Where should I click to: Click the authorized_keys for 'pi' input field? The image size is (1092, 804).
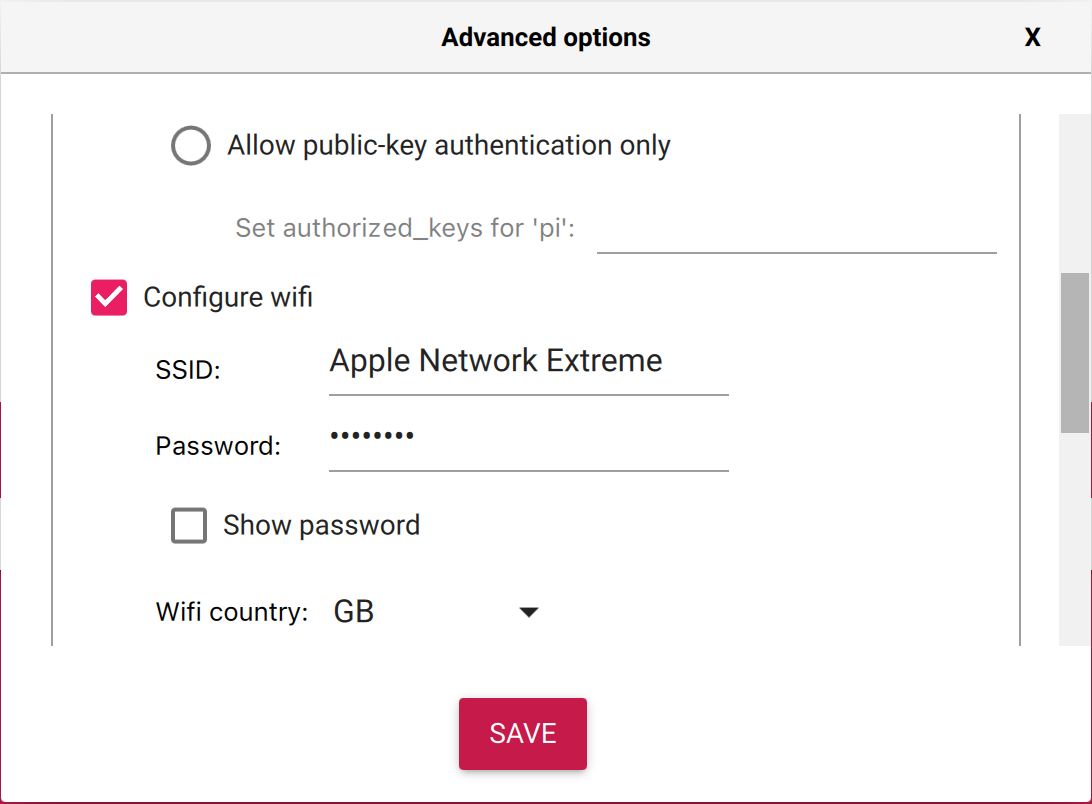(797, 230)
